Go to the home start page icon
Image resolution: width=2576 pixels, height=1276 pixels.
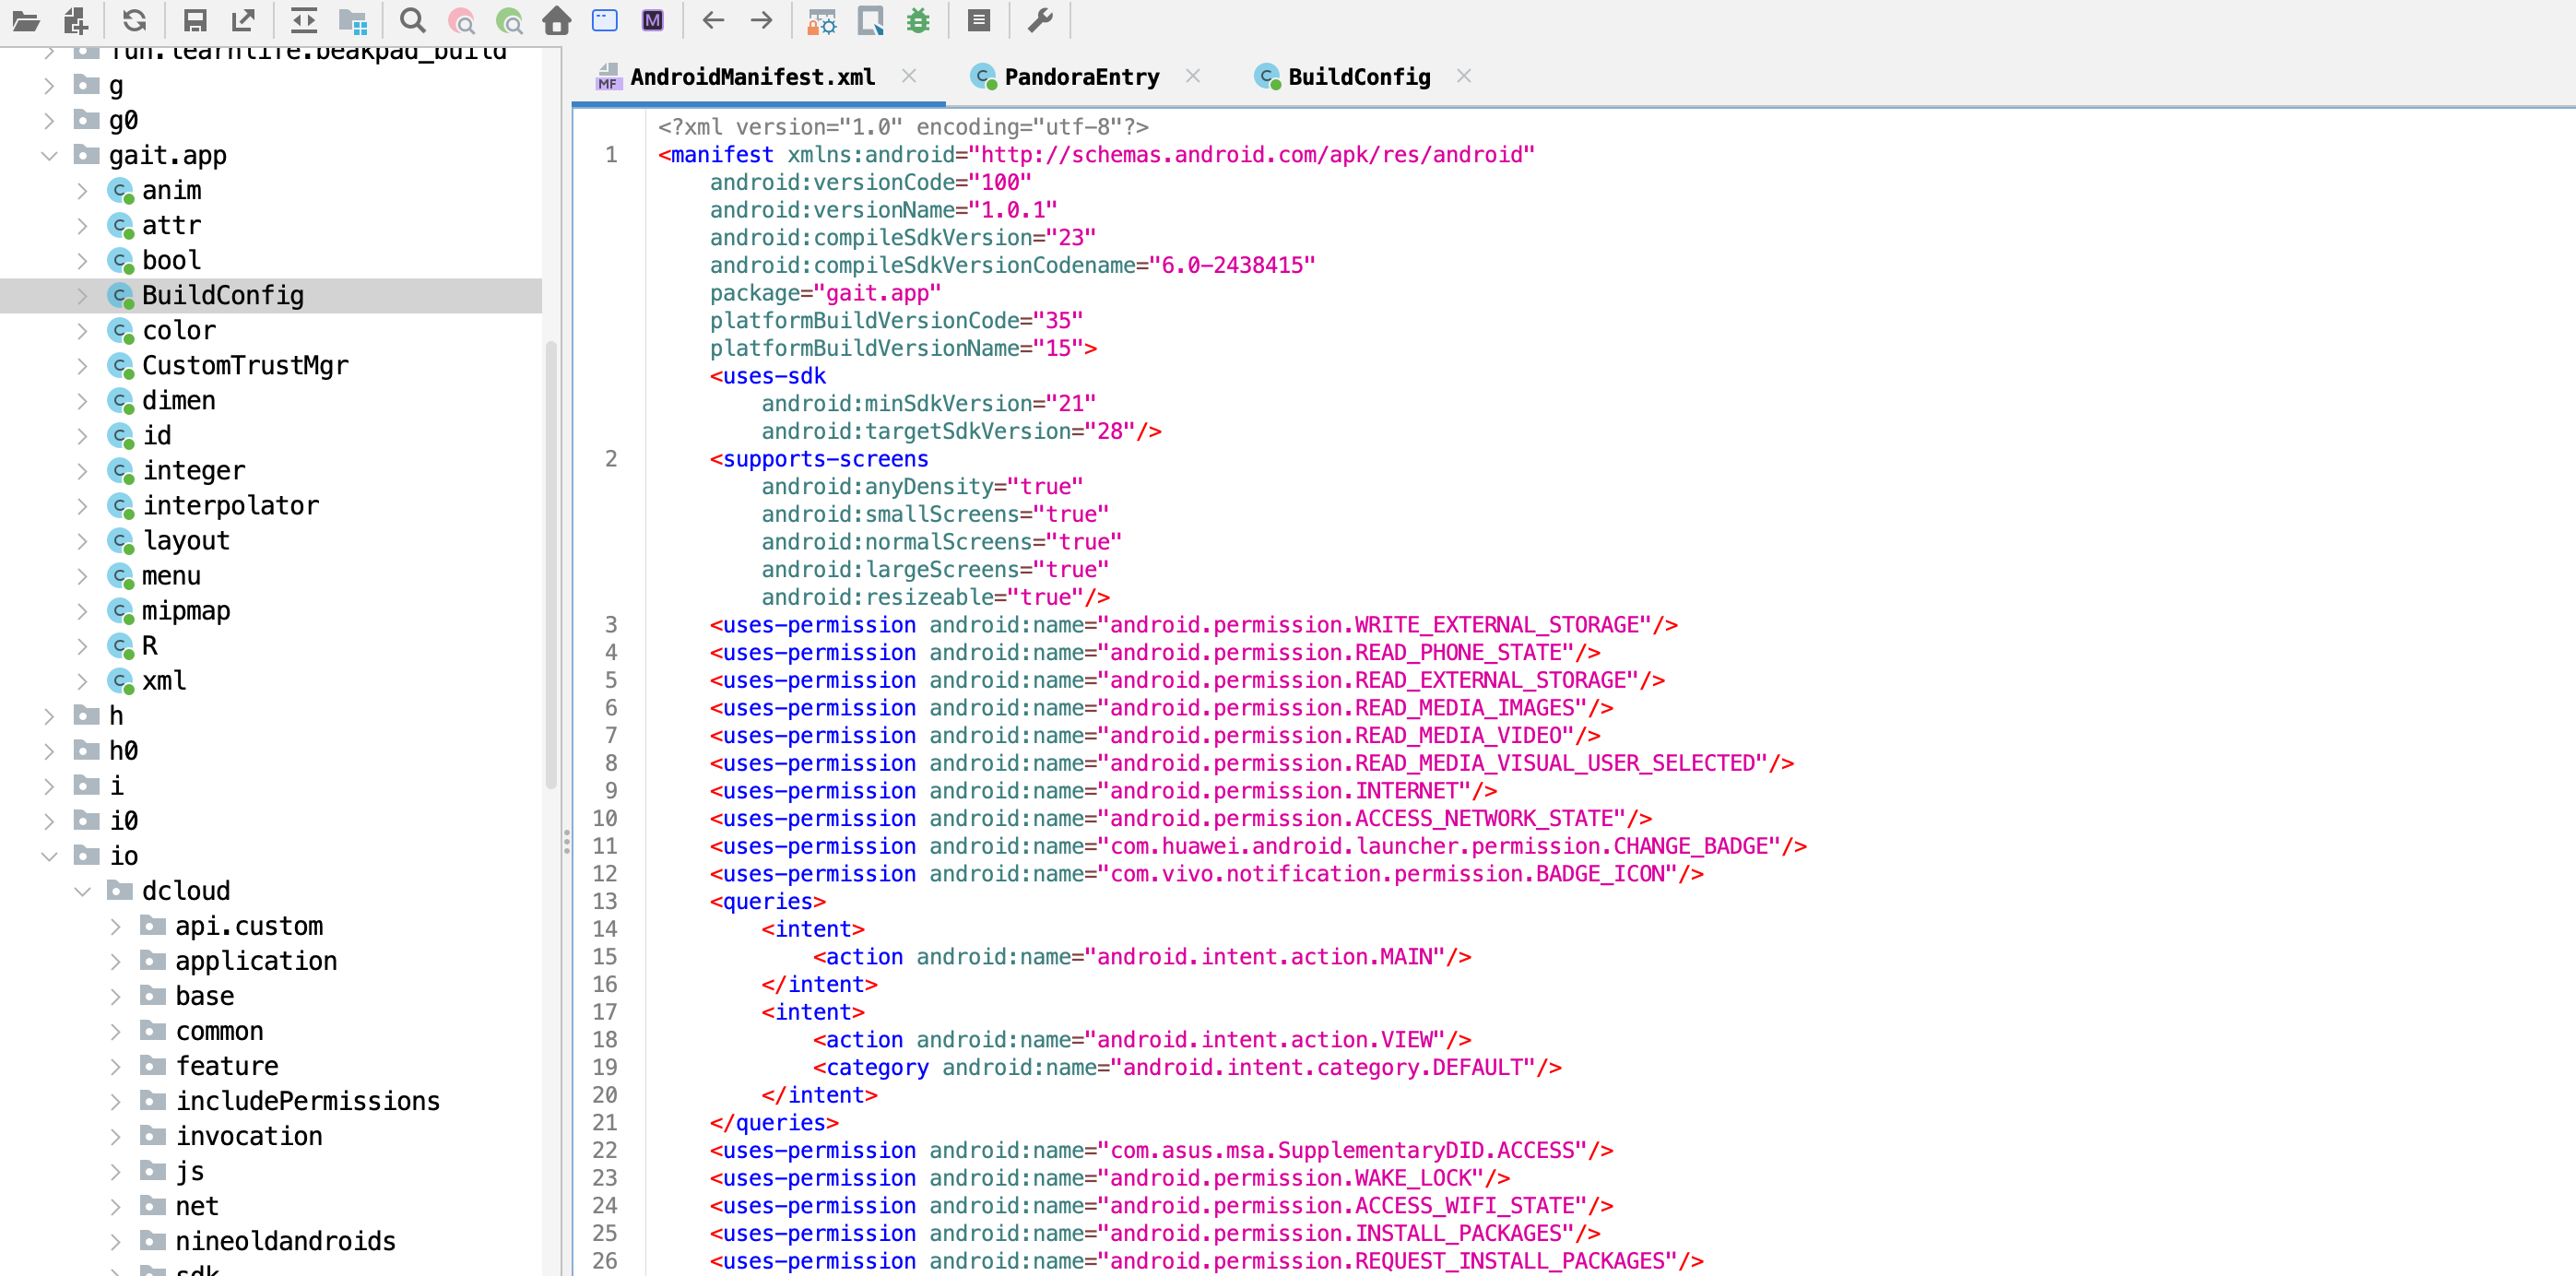click(x=557, y=21)
